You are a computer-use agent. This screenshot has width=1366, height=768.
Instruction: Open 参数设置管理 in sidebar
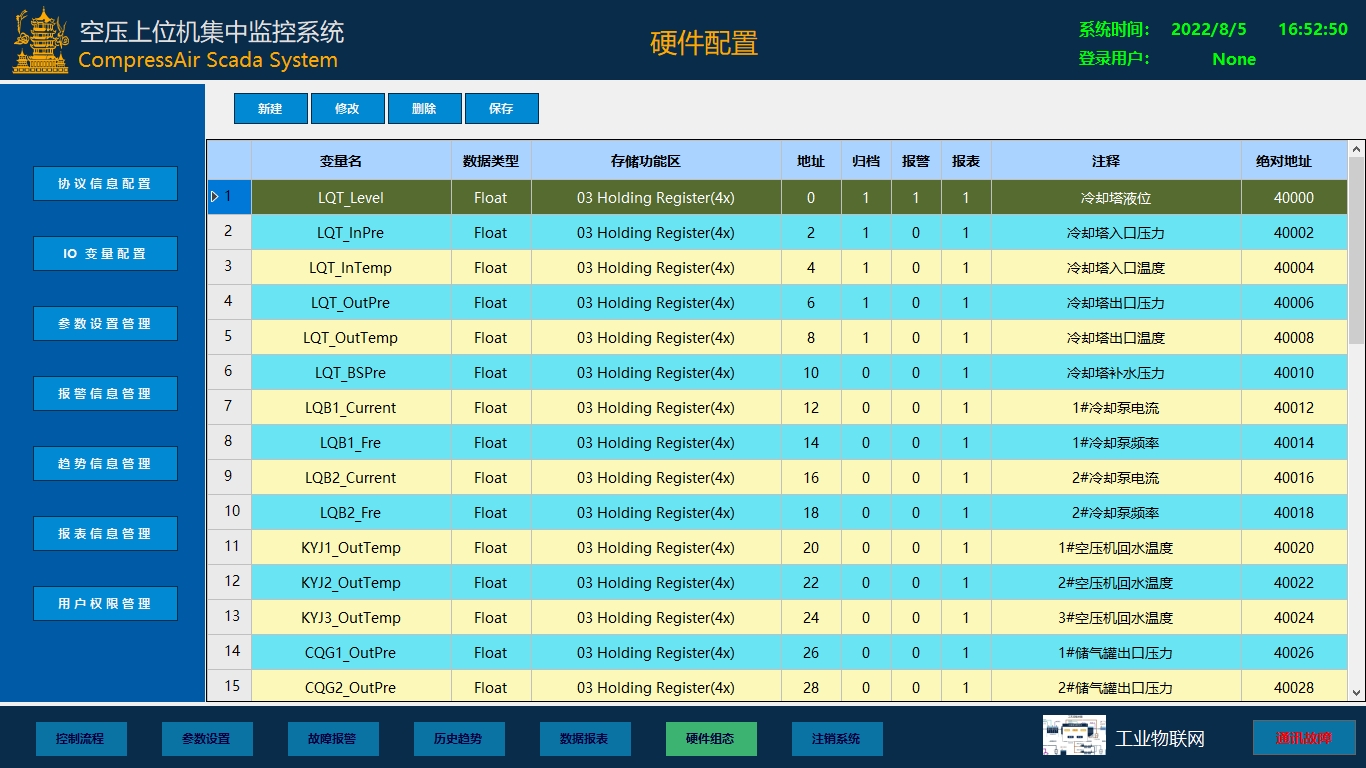105,324
